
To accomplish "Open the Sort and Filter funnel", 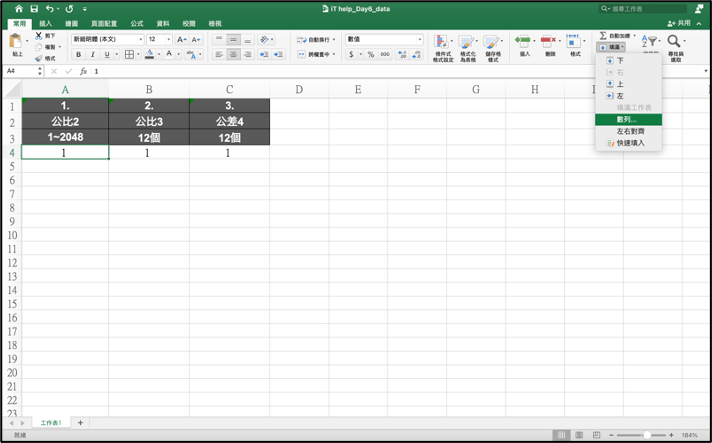I will coord(650,41).
